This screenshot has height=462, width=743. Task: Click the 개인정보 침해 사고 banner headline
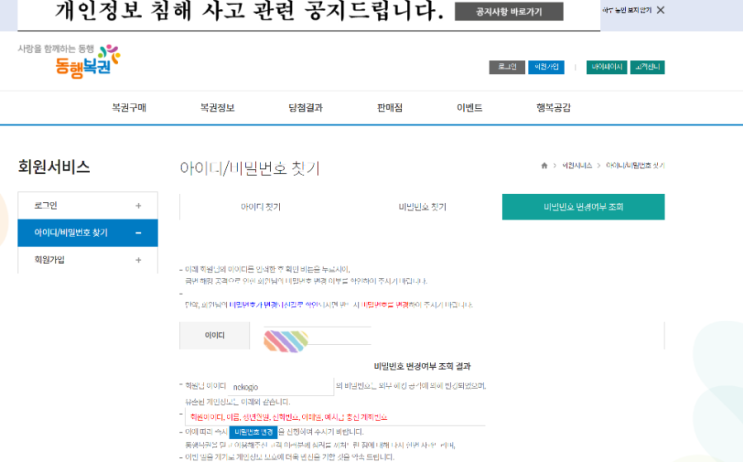(249, 11)
